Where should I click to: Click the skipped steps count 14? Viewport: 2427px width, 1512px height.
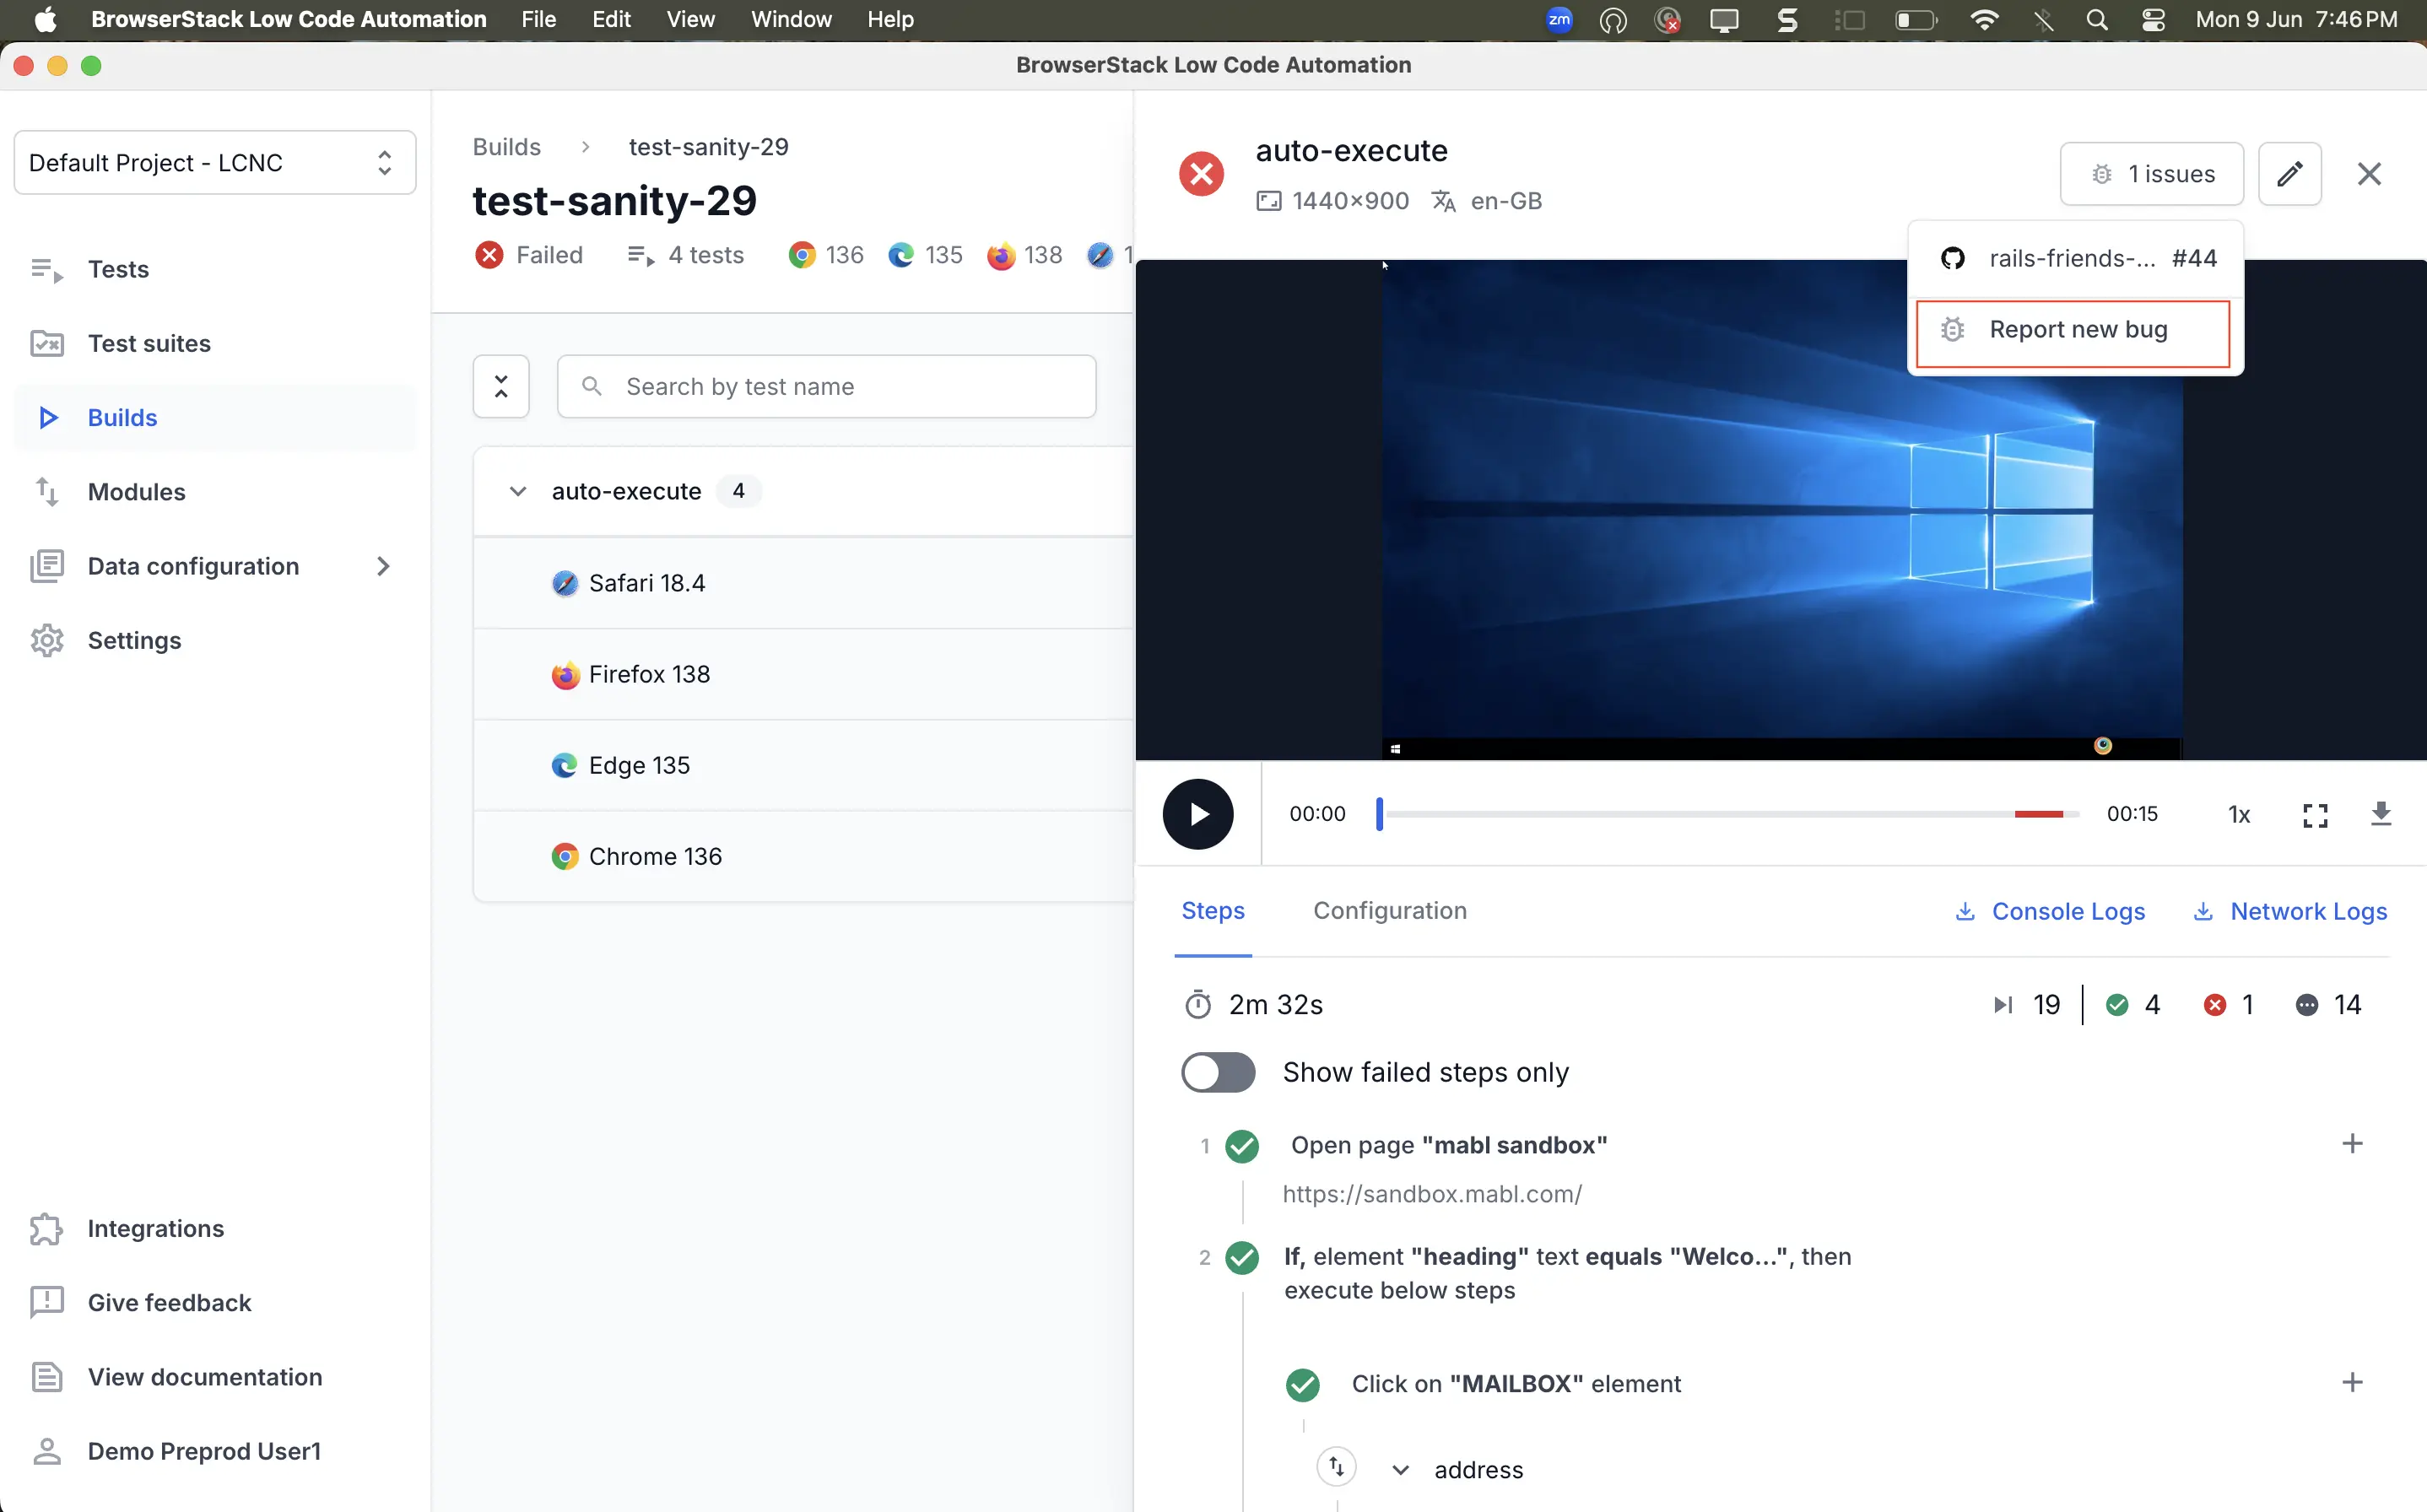coord(2328,1004)
